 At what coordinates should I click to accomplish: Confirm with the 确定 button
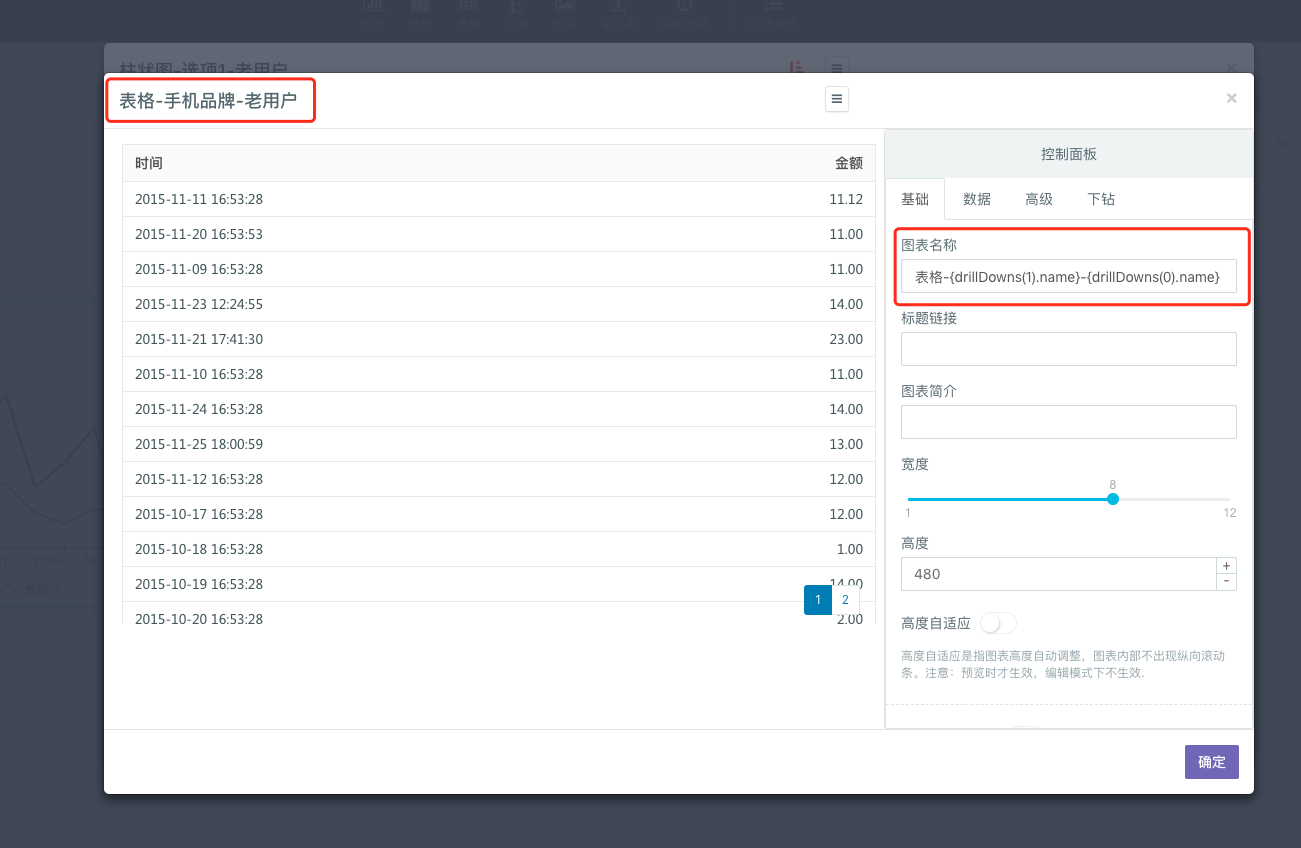pos(1212,762)
